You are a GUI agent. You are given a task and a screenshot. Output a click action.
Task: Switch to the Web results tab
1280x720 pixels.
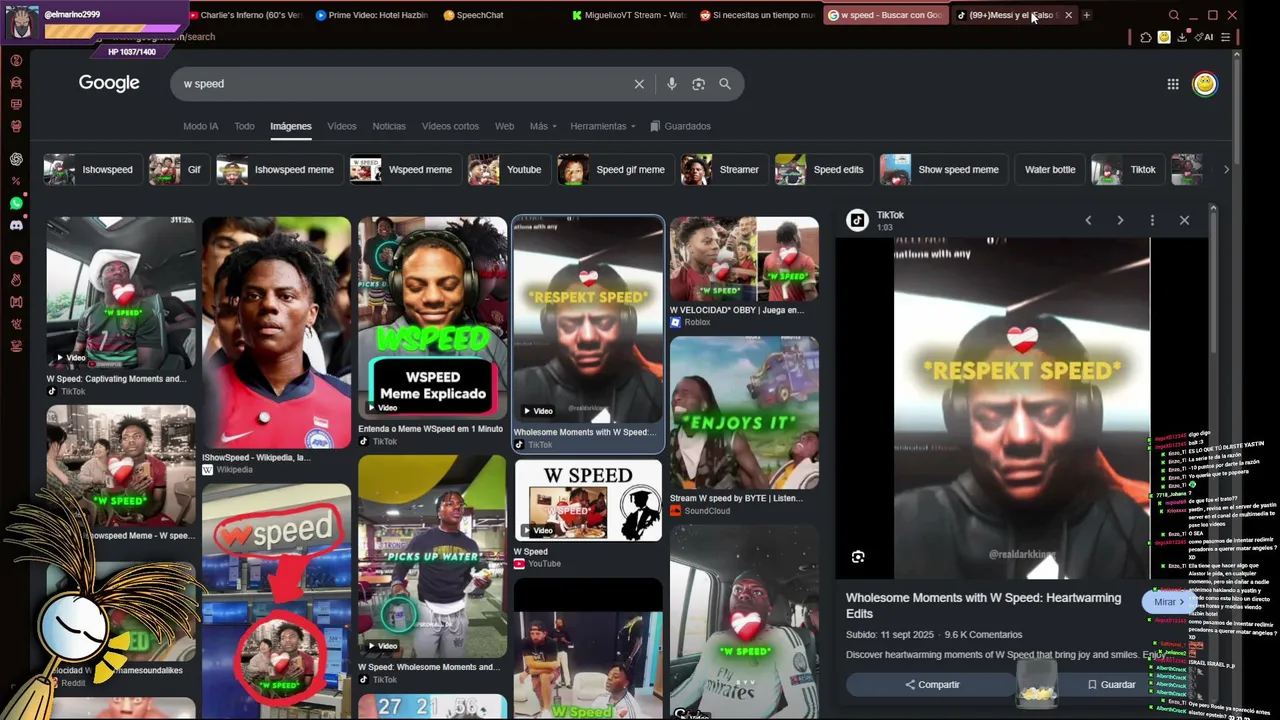click(504, 126)
